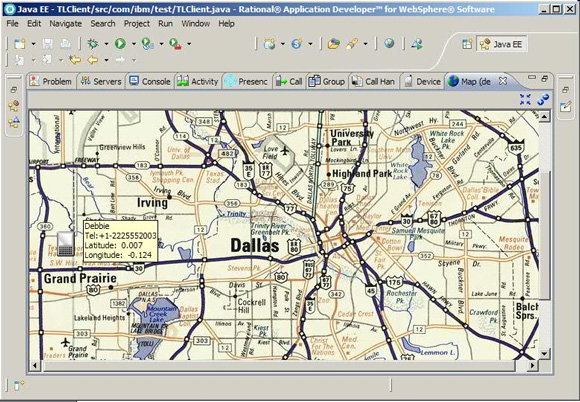This screenshot has width=580, height=402.
Task: Click the map scroll down arrow
Action: (544, 354)
